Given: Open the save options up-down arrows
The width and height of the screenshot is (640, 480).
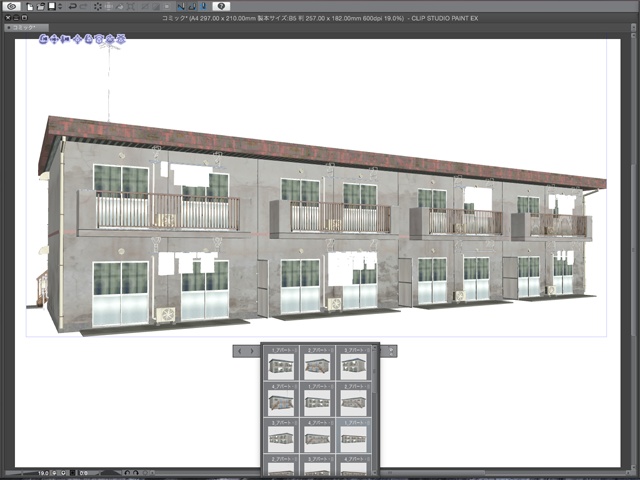Looking at the screenshot, I should (60, 6).
